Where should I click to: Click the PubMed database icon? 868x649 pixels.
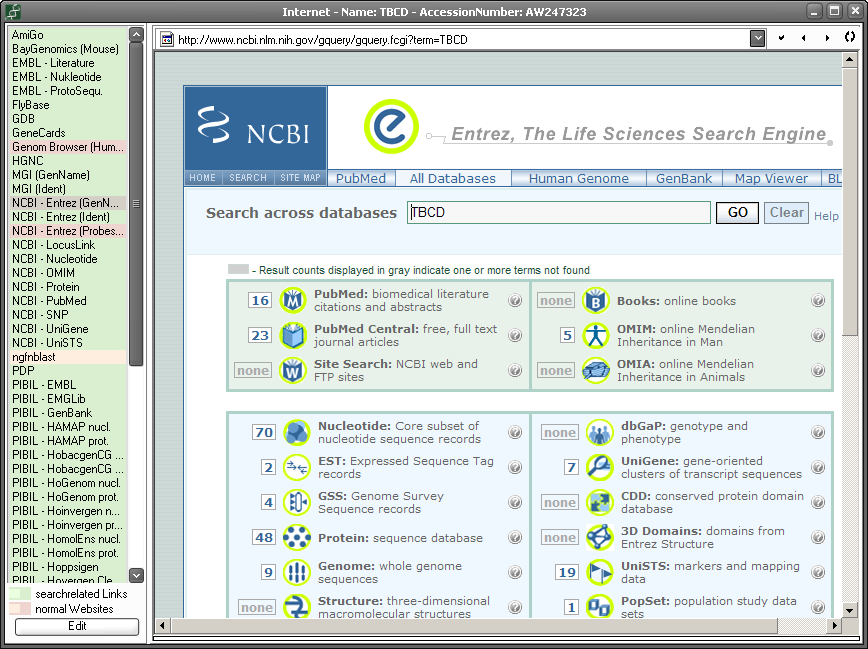(293, 301)
